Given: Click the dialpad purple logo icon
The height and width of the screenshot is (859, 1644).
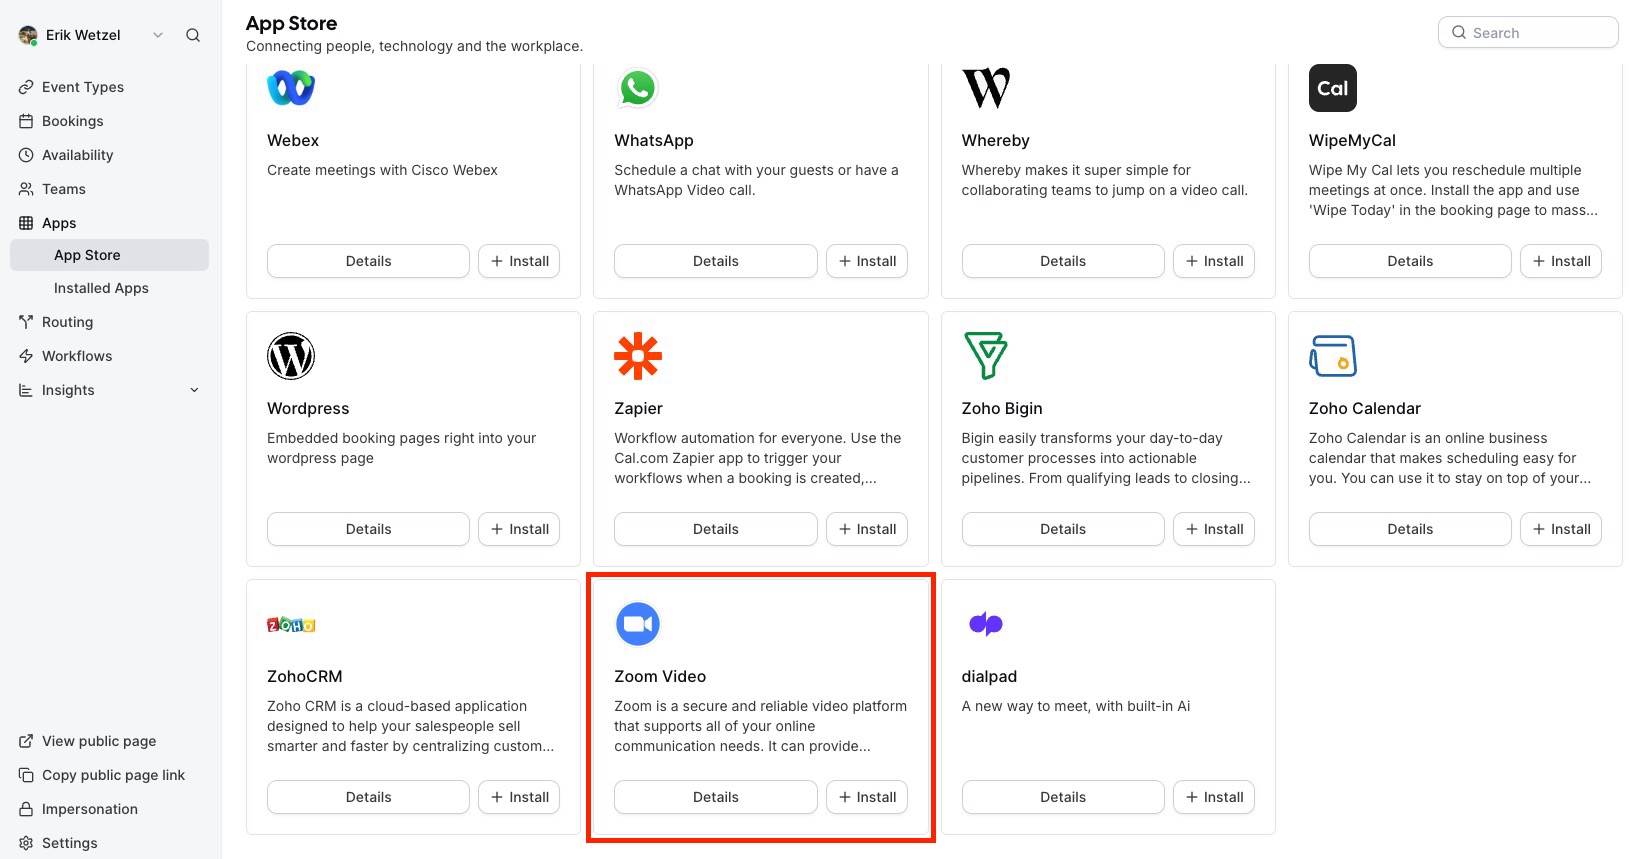Looking at the screenshot, I should (x=986, y=624).
